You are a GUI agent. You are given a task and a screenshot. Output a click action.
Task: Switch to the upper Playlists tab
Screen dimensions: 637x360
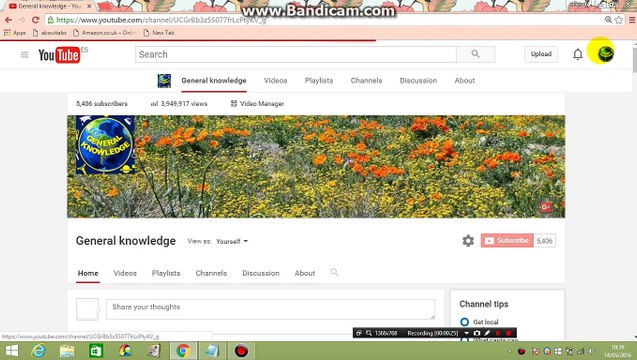pyautogui.click(x=319, y=80)
